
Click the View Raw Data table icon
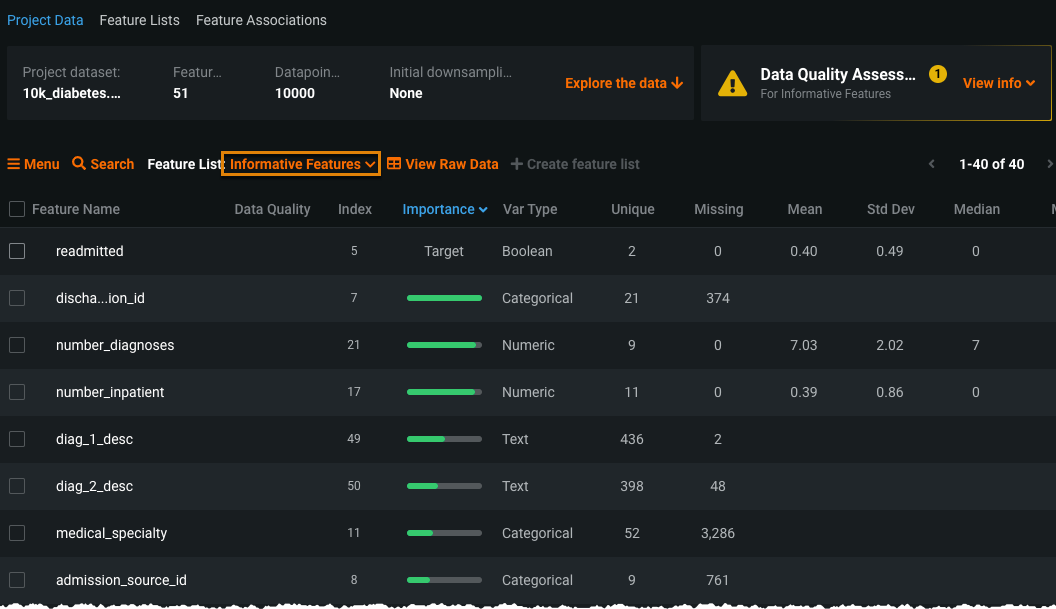[394, 164]
